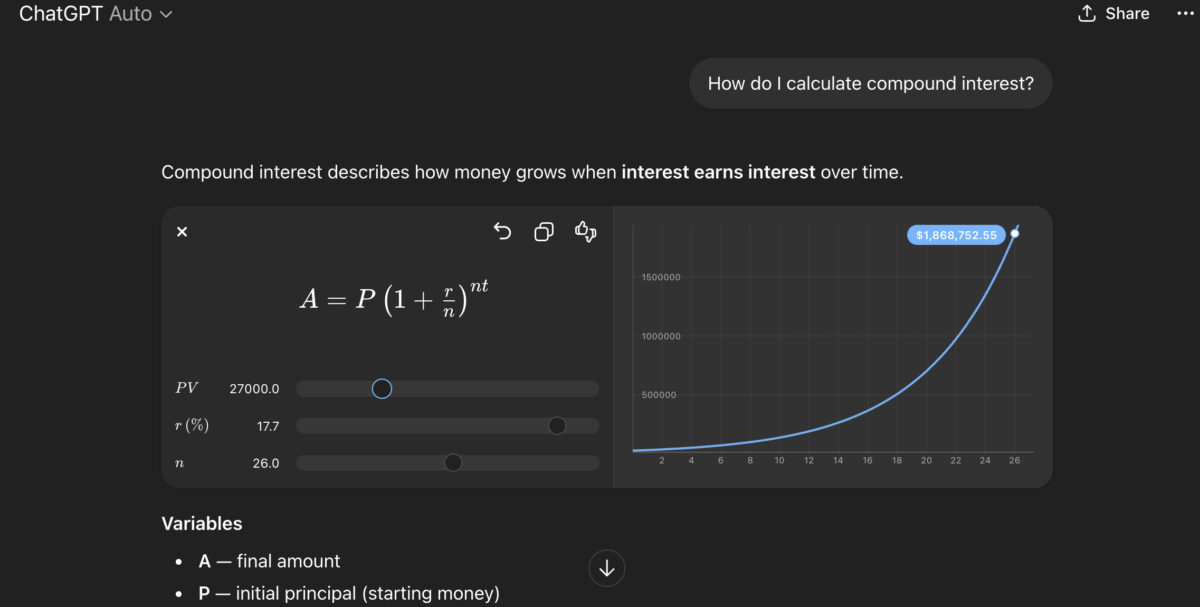Click the undo/reset arrow icon in widget
1200x607 pixels.
[502, 232]
